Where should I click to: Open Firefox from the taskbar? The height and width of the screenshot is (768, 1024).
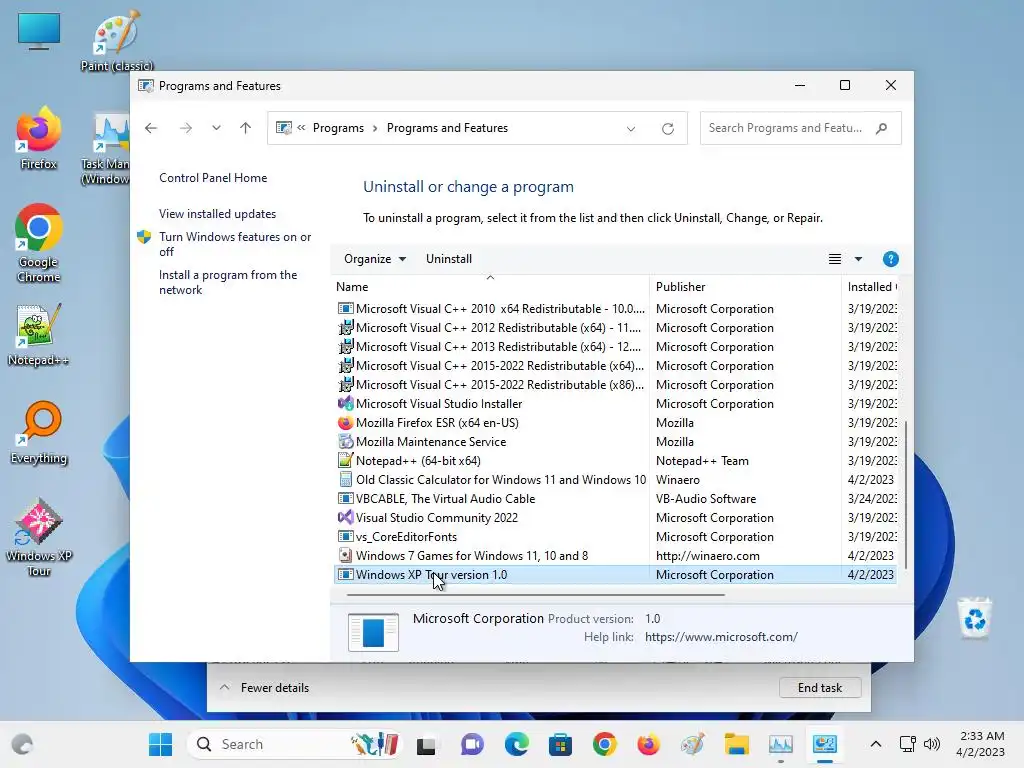click(x=648, y=744)
